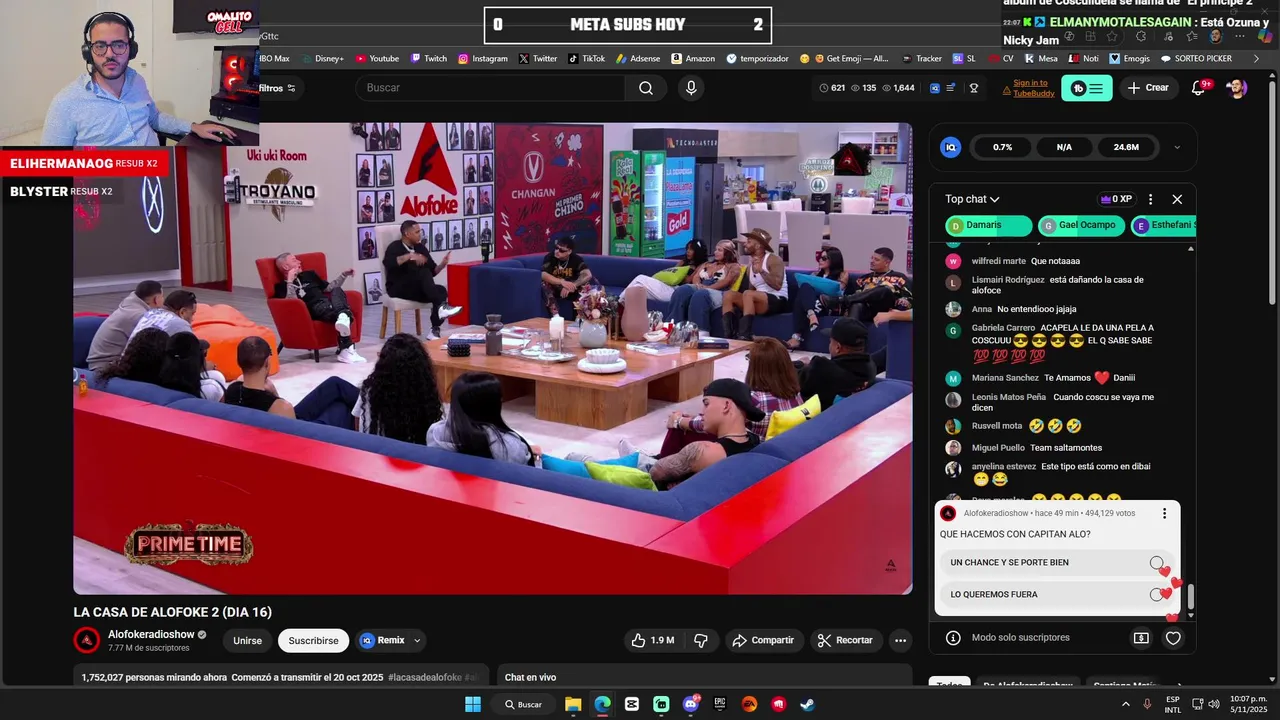
Task: Expand the Top chat dropdown
Action: pyautogui.click(x=973, y=199)
